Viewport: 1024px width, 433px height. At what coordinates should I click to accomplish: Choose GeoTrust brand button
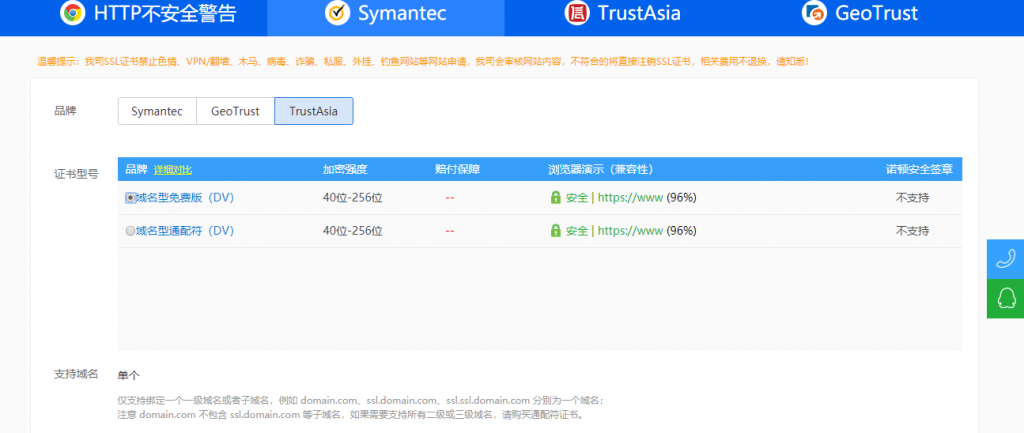pos(235,111)
